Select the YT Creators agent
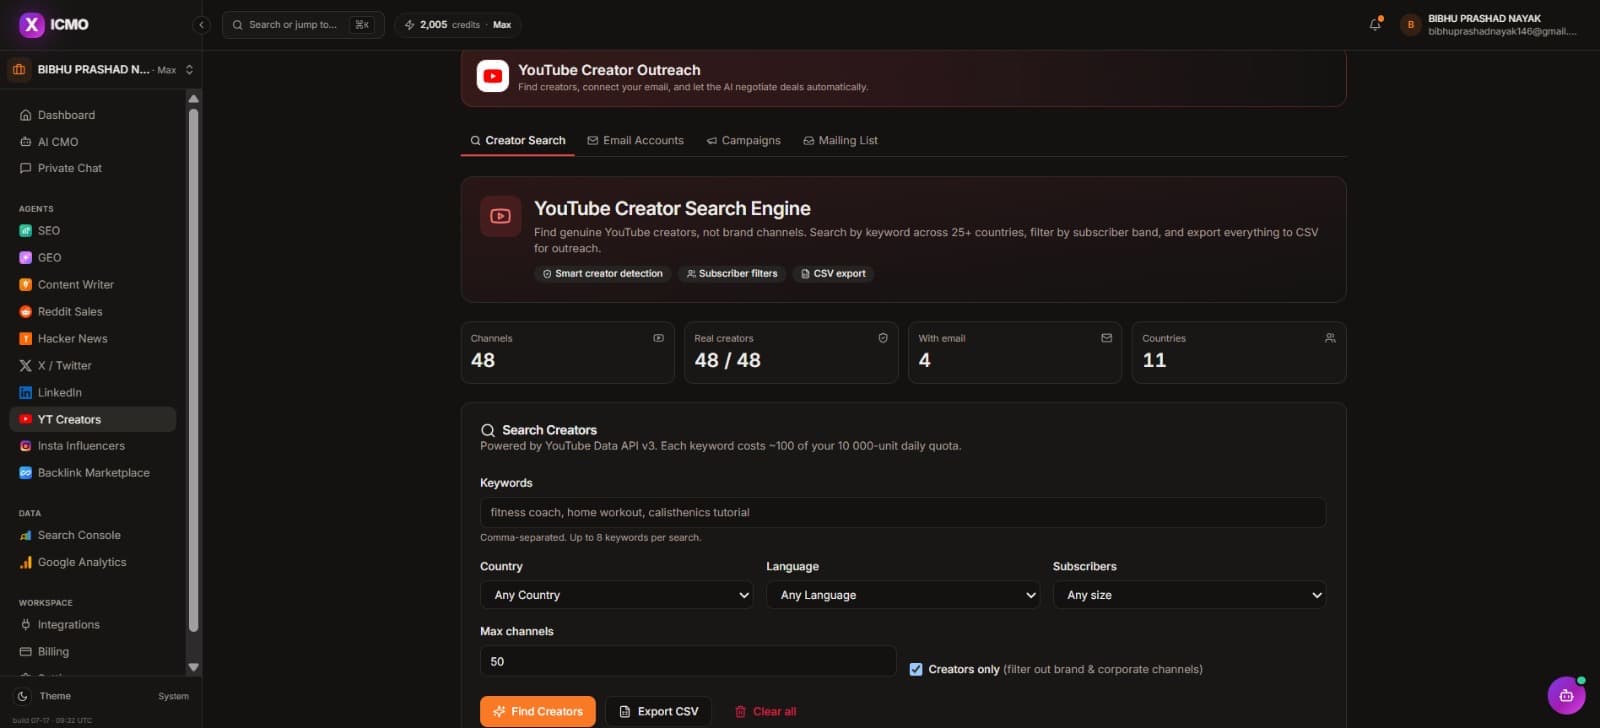 (92, 419)
